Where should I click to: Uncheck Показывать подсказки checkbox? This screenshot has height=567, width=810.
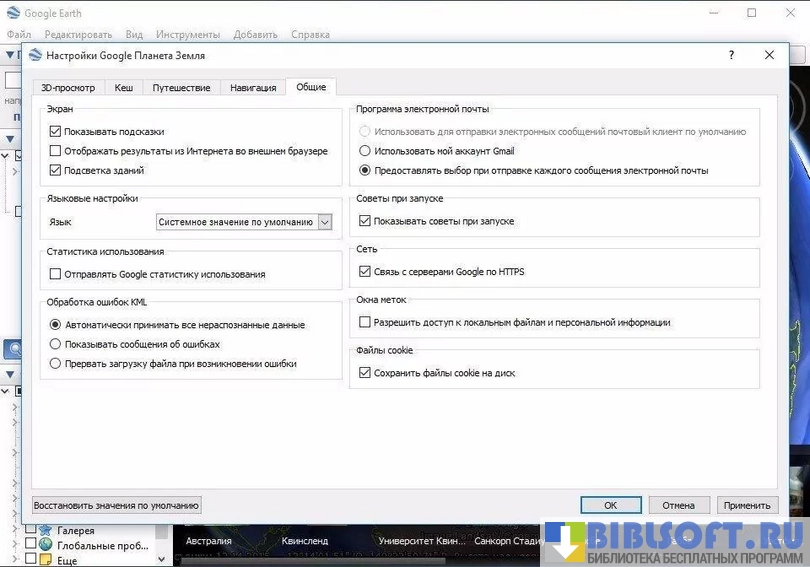pos(56,131)
